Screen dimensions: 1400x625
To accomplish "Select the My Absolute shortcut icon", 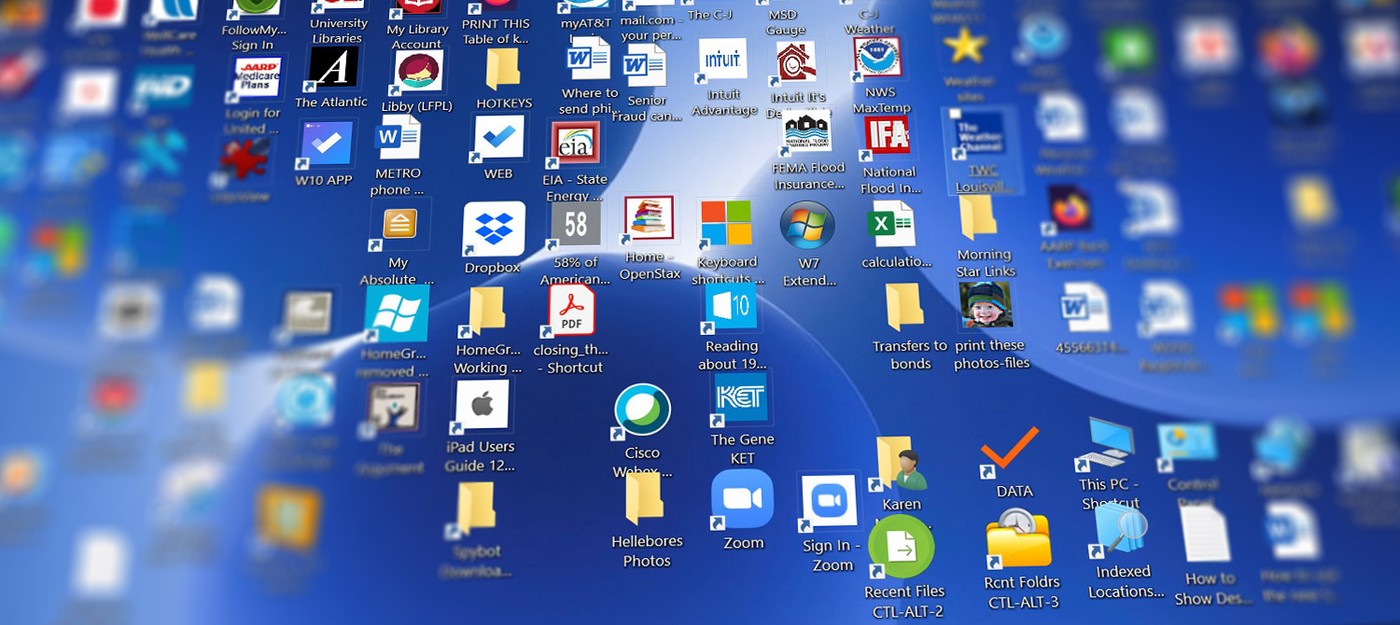I will (x=399, y=224).
